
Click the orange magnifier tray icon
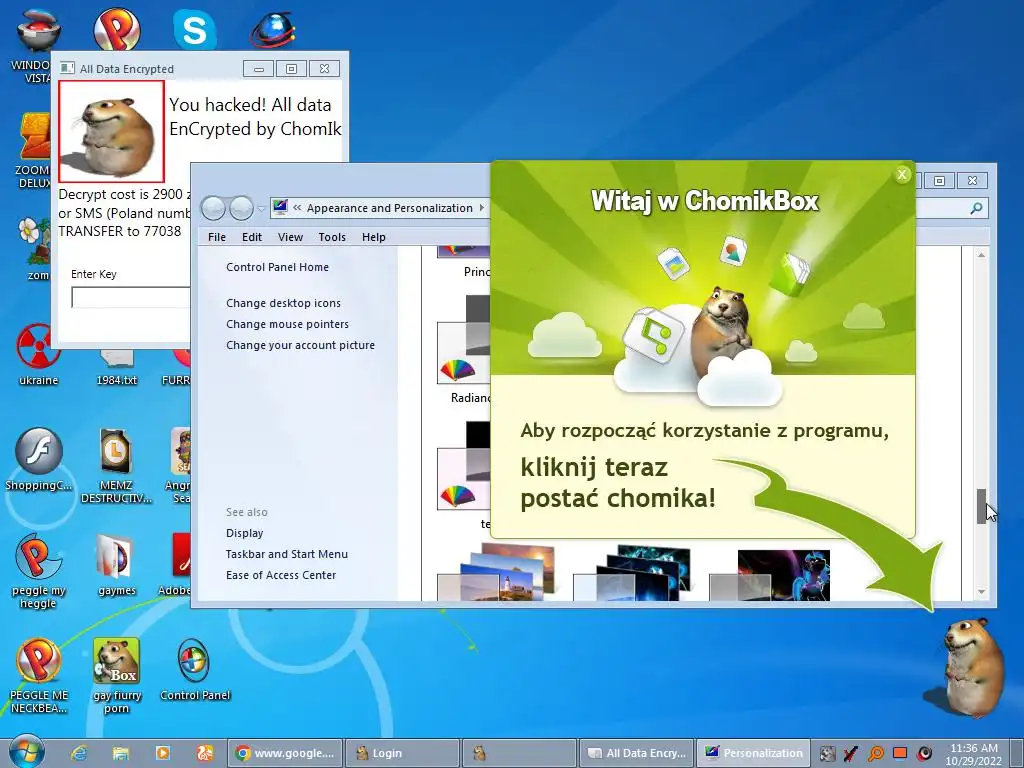tap(875, 754)
